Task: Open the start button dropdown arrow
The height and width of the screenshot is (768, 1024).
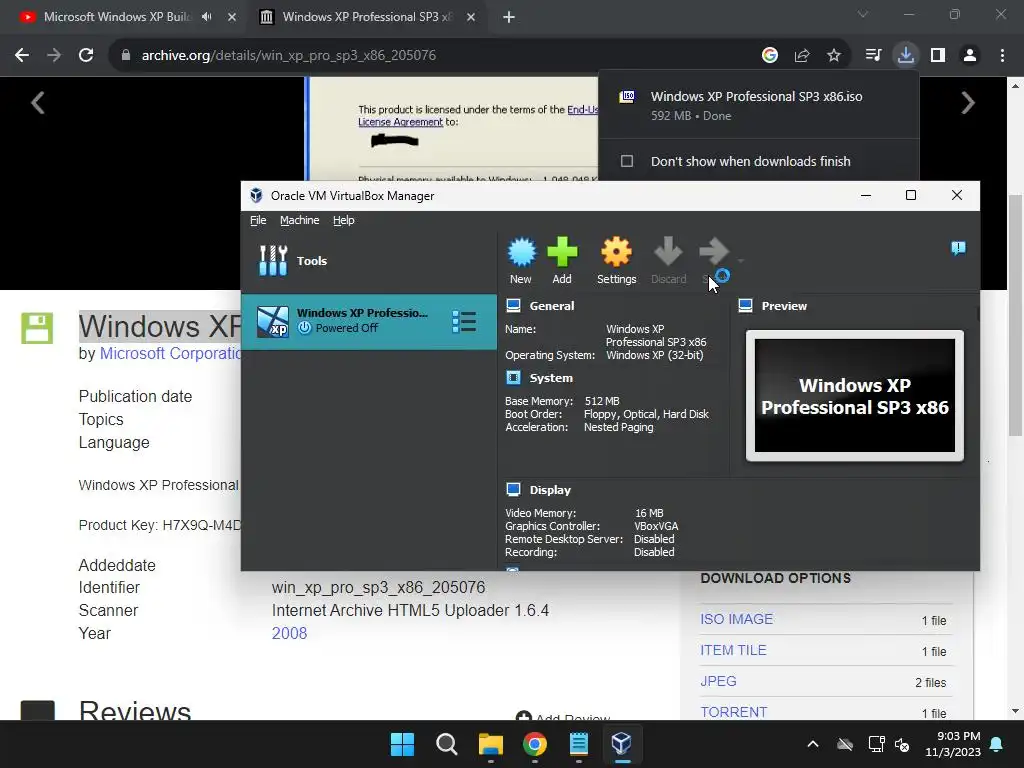Action: tap(741, 261)
